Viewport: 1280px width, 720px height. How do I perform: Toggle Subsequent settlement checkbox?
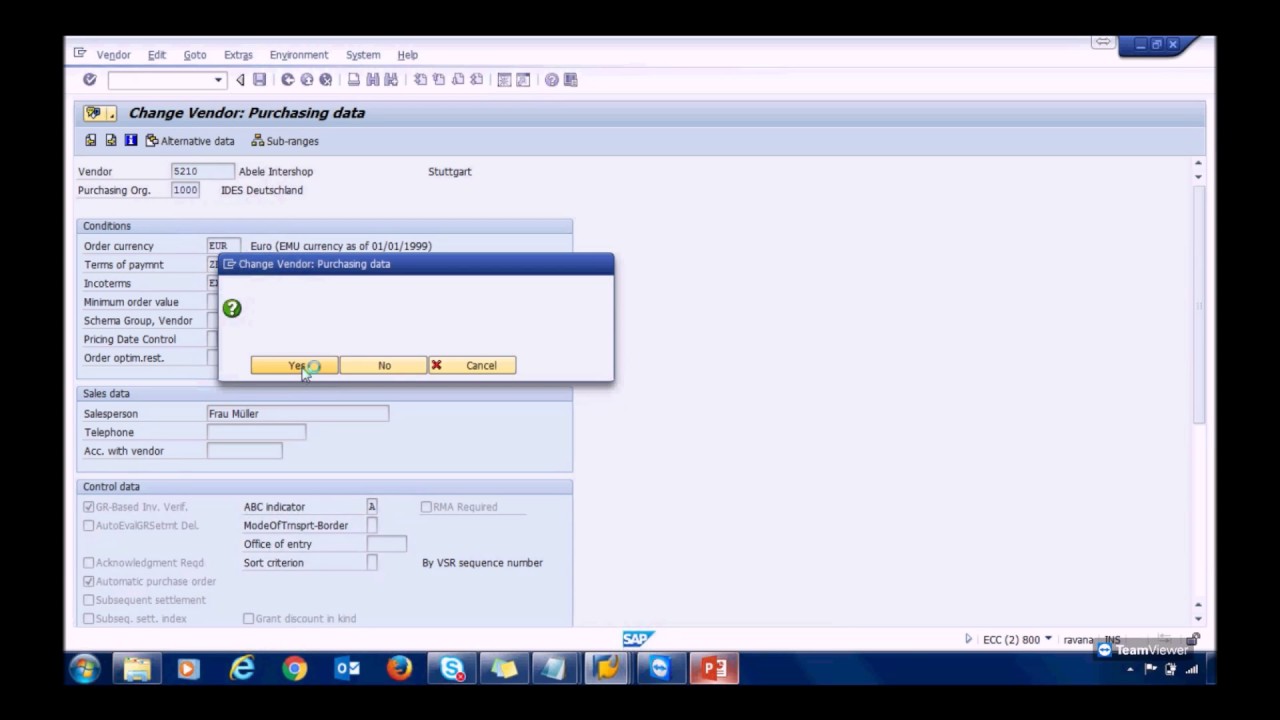[x=89, y=600]
